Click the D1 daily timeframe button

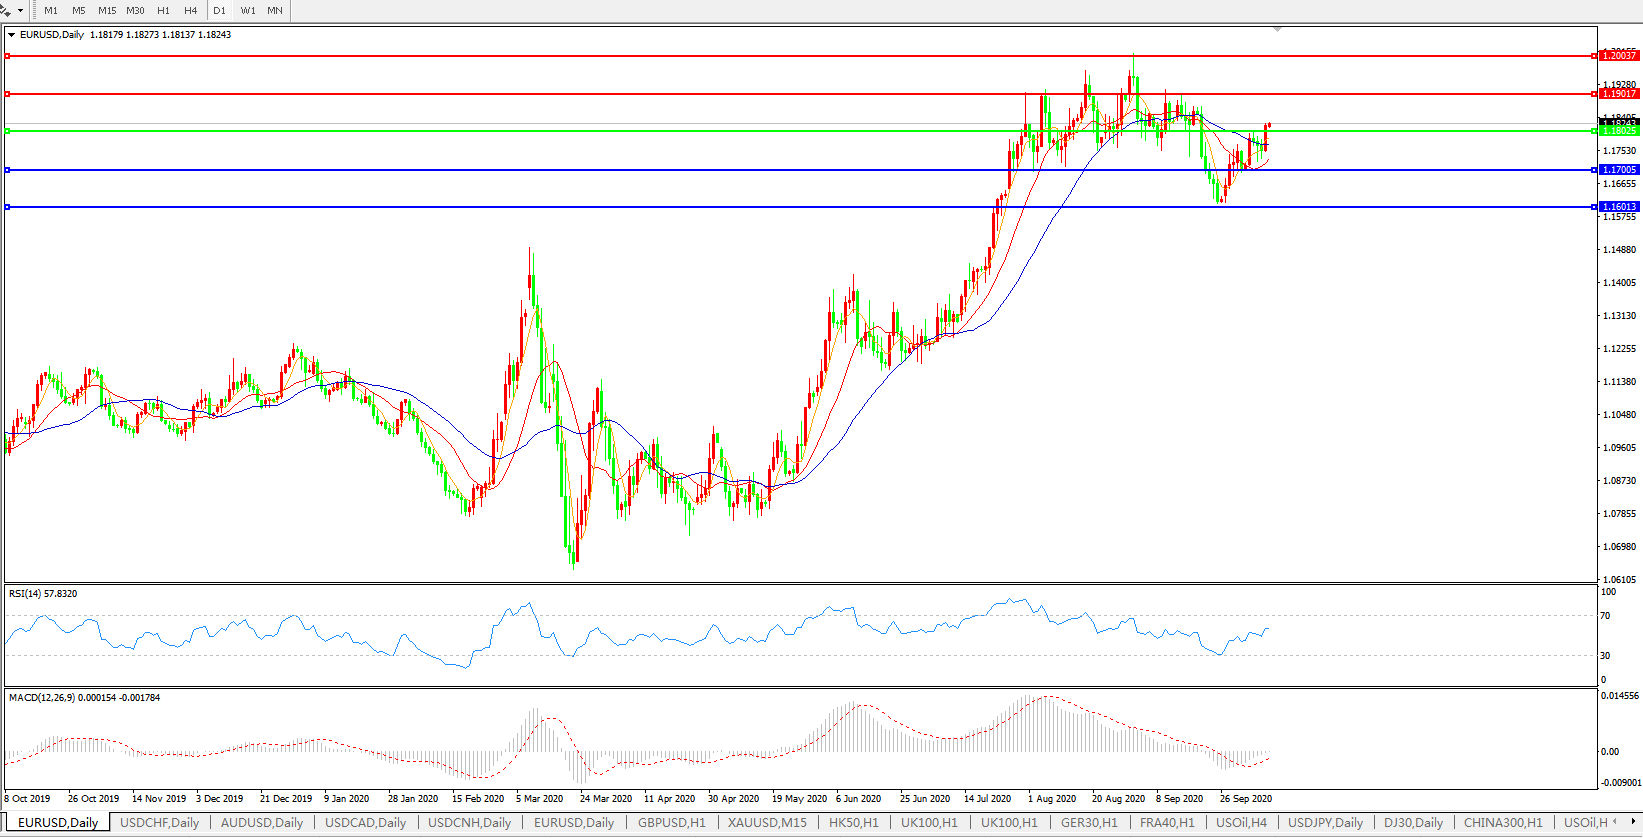click(220, 11)
